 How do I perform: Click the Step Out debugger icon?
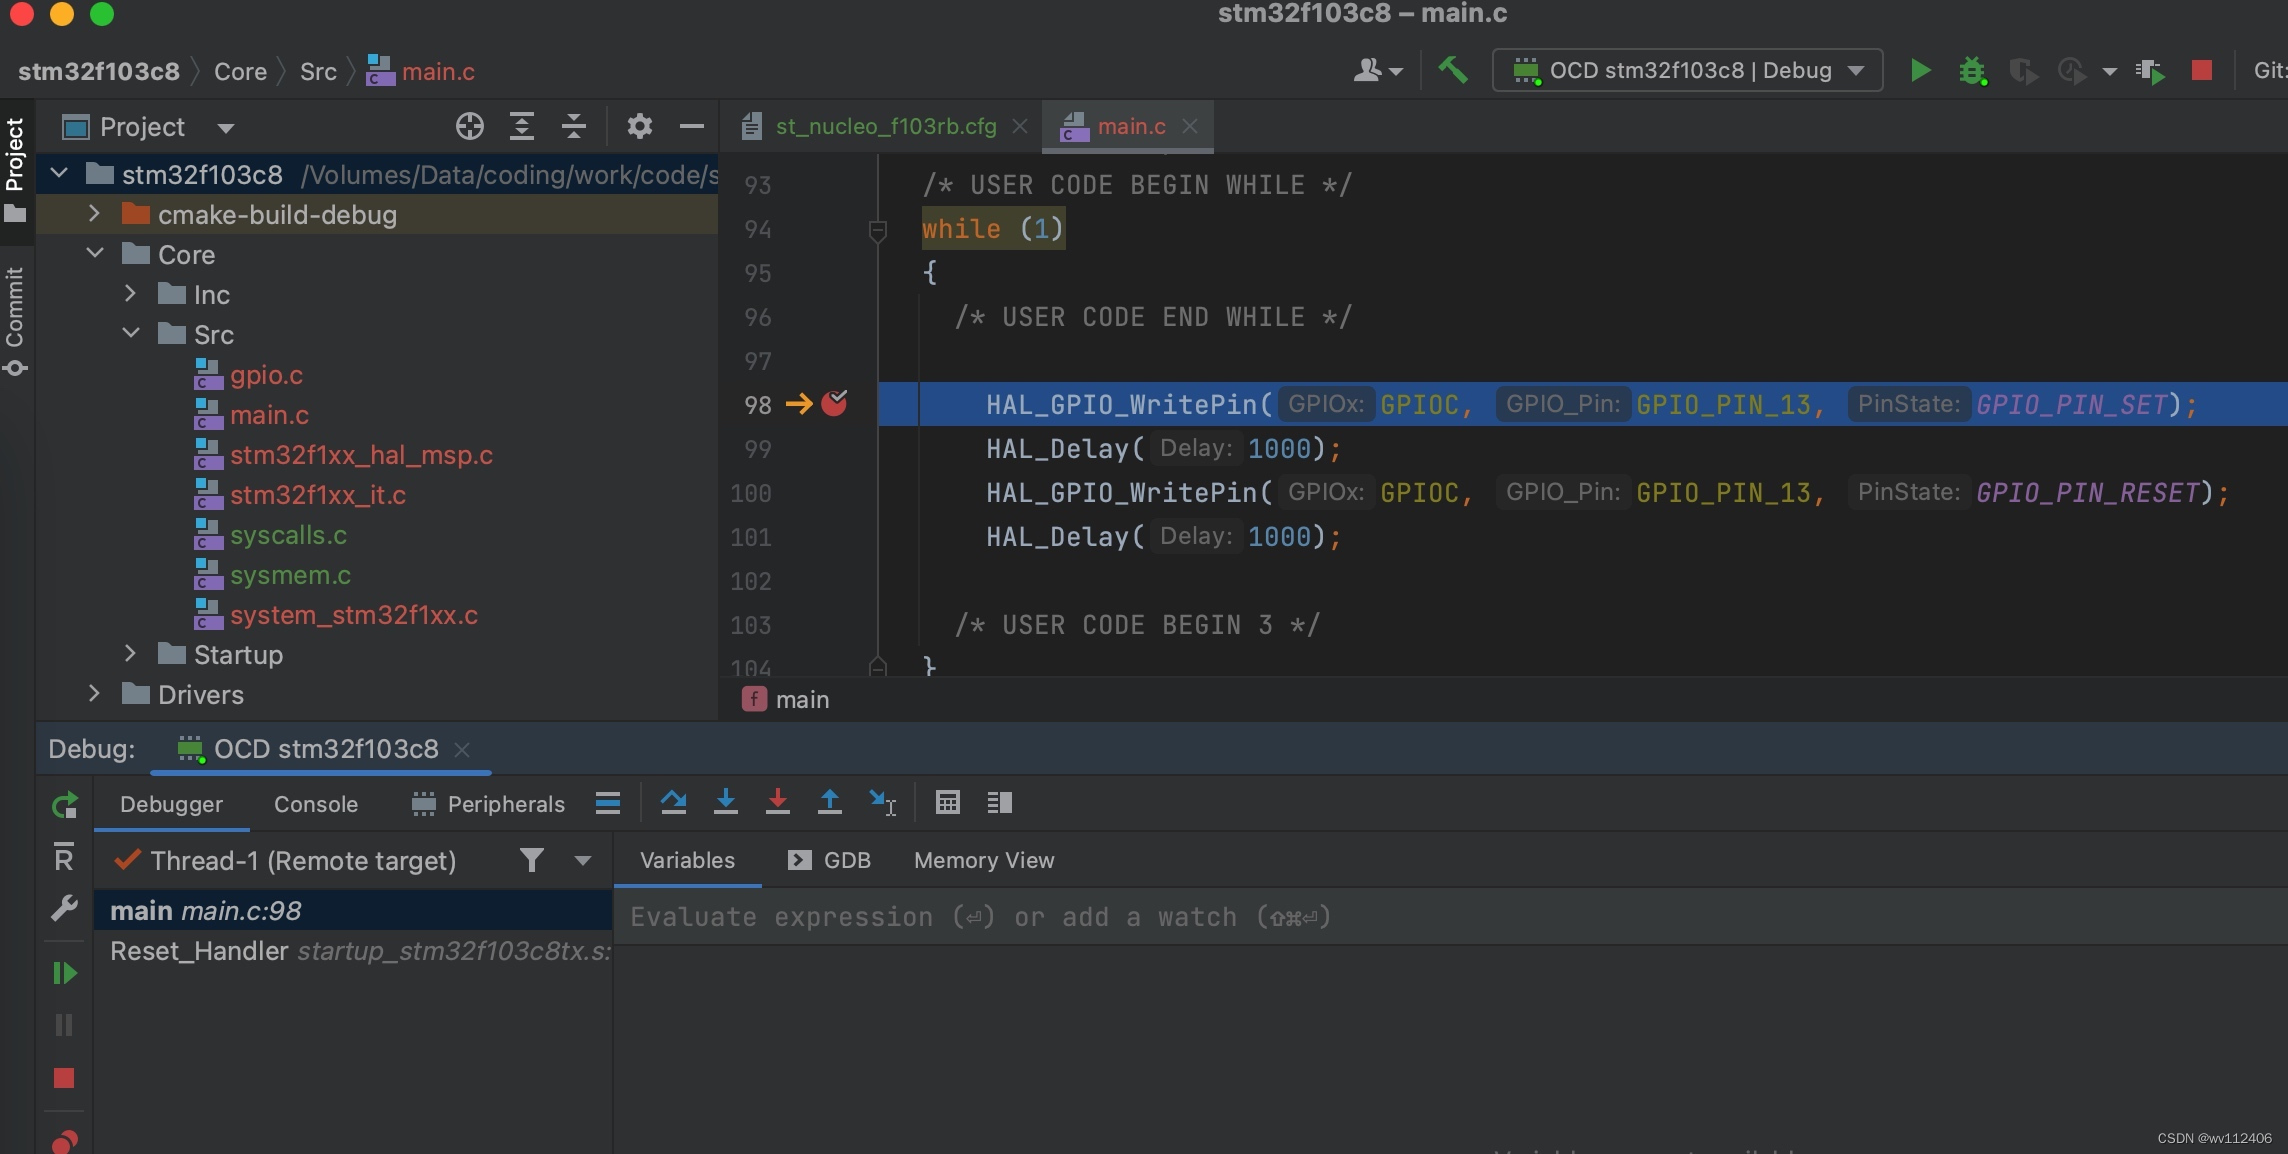tap(829, 803)
